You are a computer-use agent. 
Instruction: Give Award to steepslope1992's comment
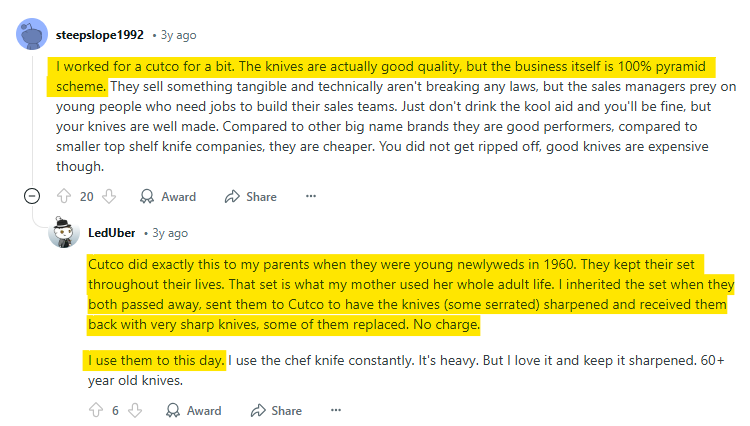coord(168,196)
